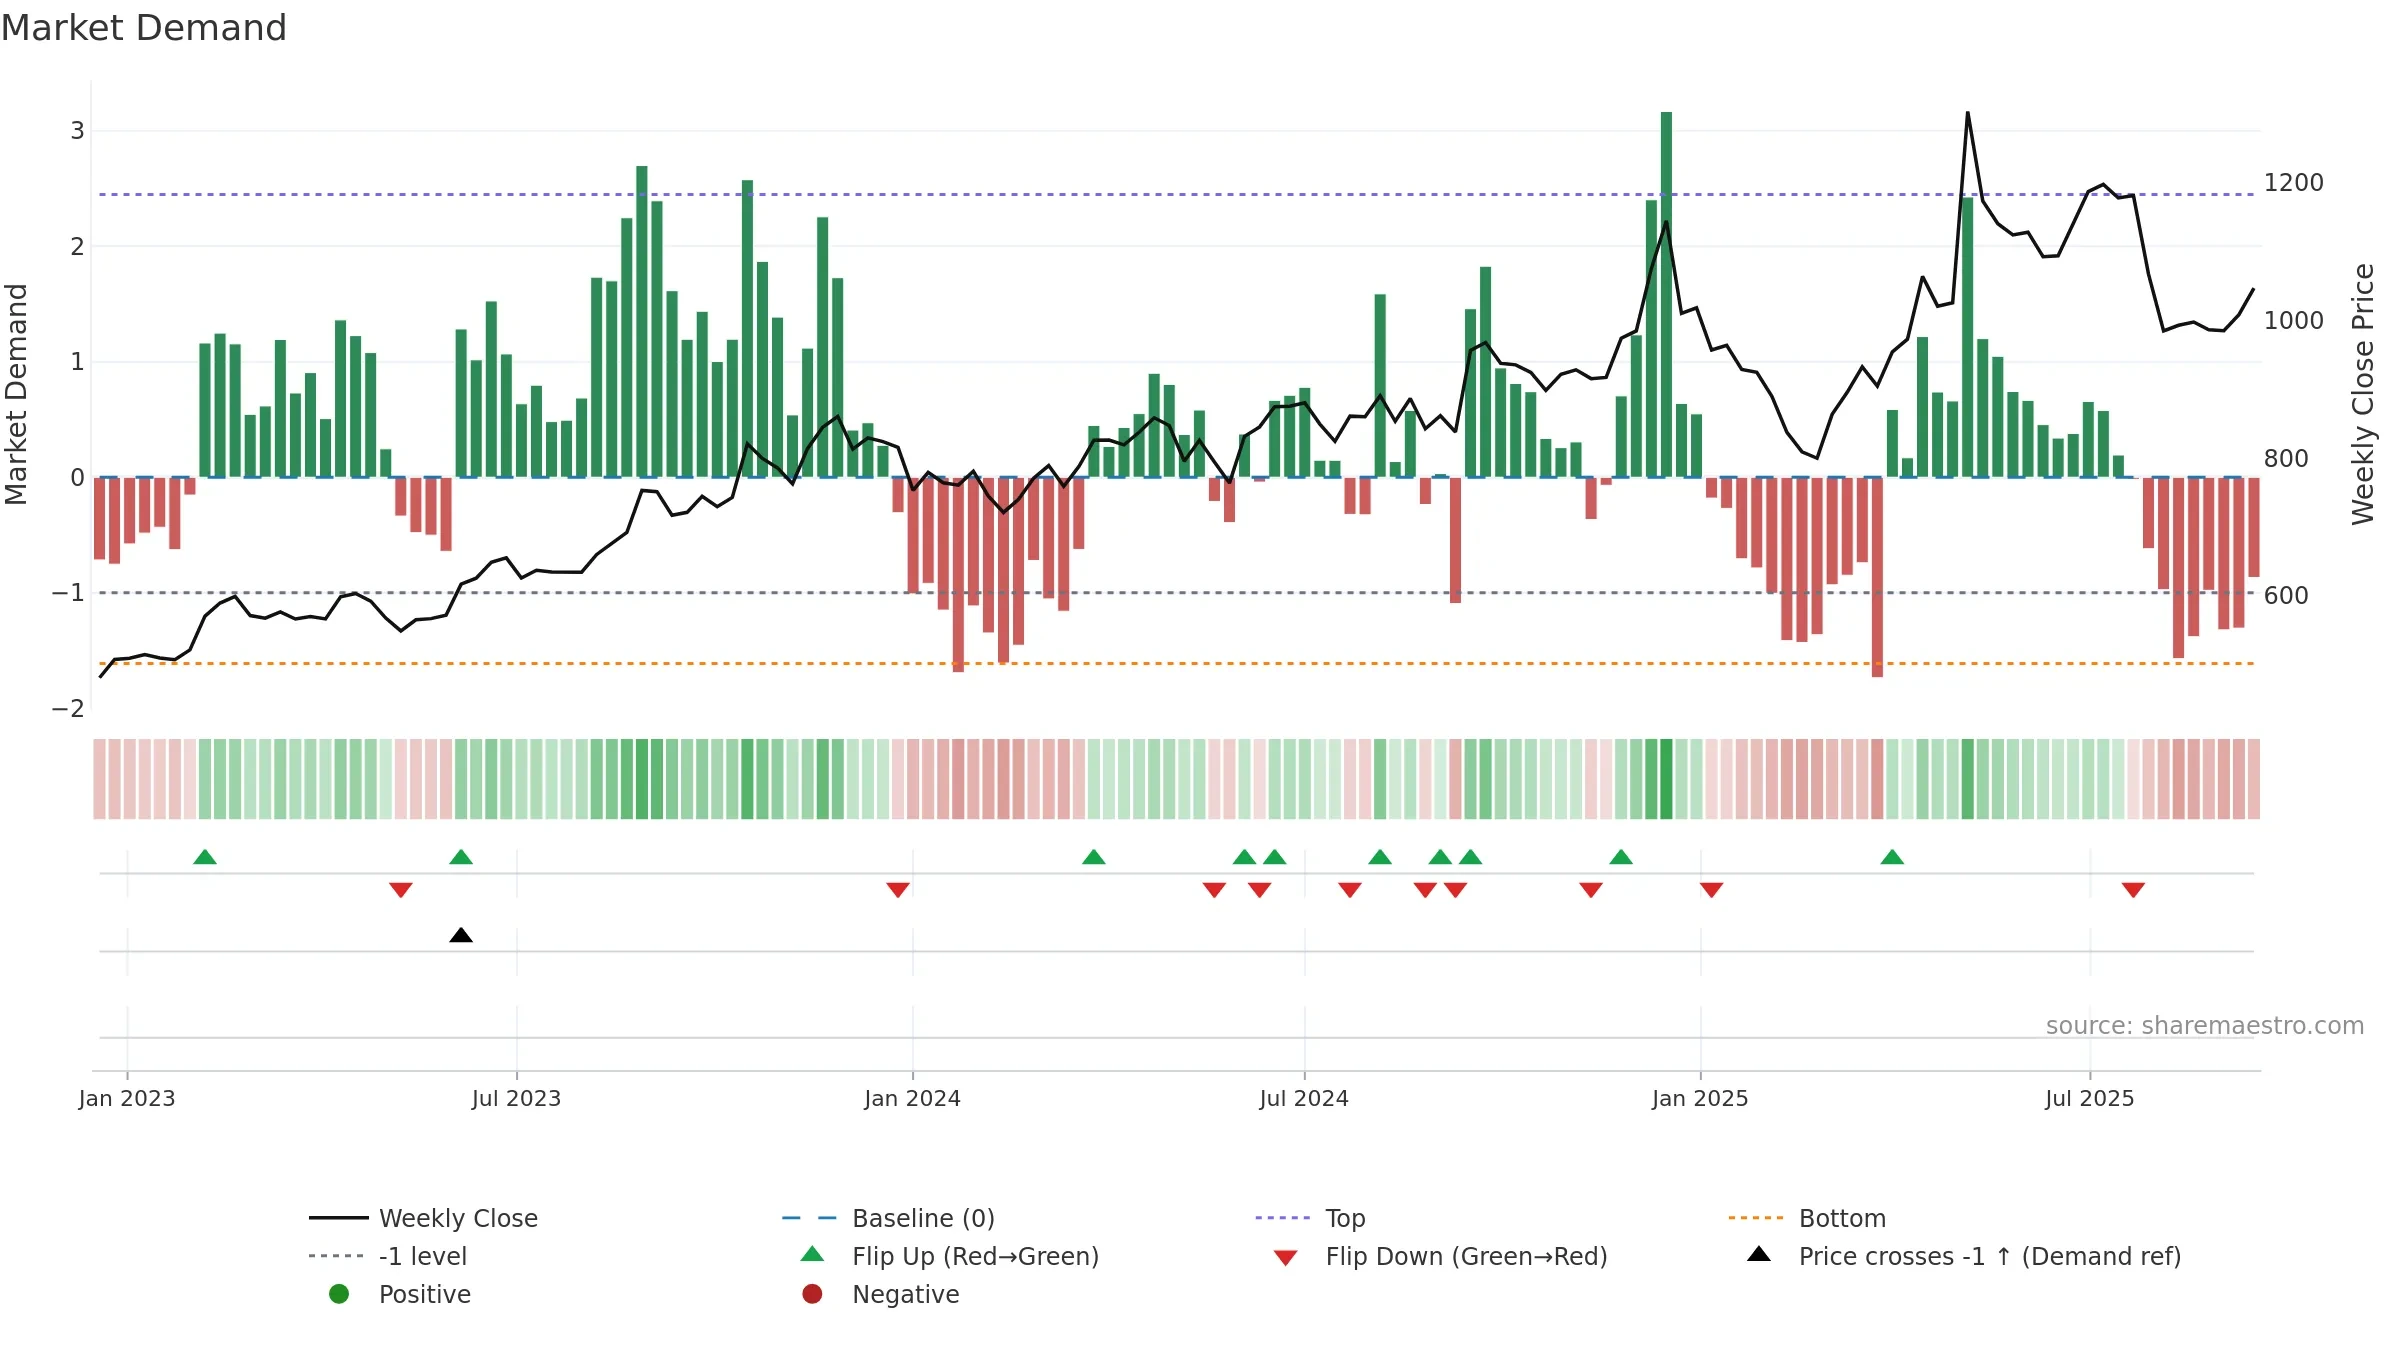Click the lowest red demand bar near Mar 2025
Screen dimensions: 2400x1350
(1877, 577)
